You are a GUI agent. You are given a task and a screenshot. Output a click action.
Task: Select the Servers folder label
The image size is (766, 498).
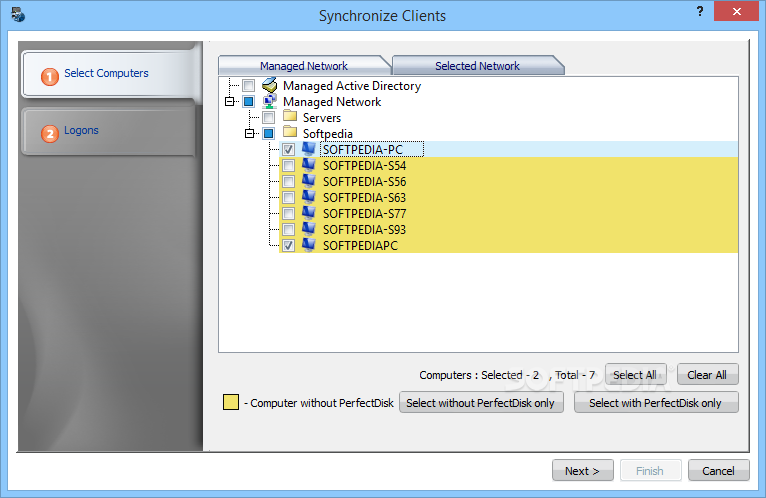point(322,118)
